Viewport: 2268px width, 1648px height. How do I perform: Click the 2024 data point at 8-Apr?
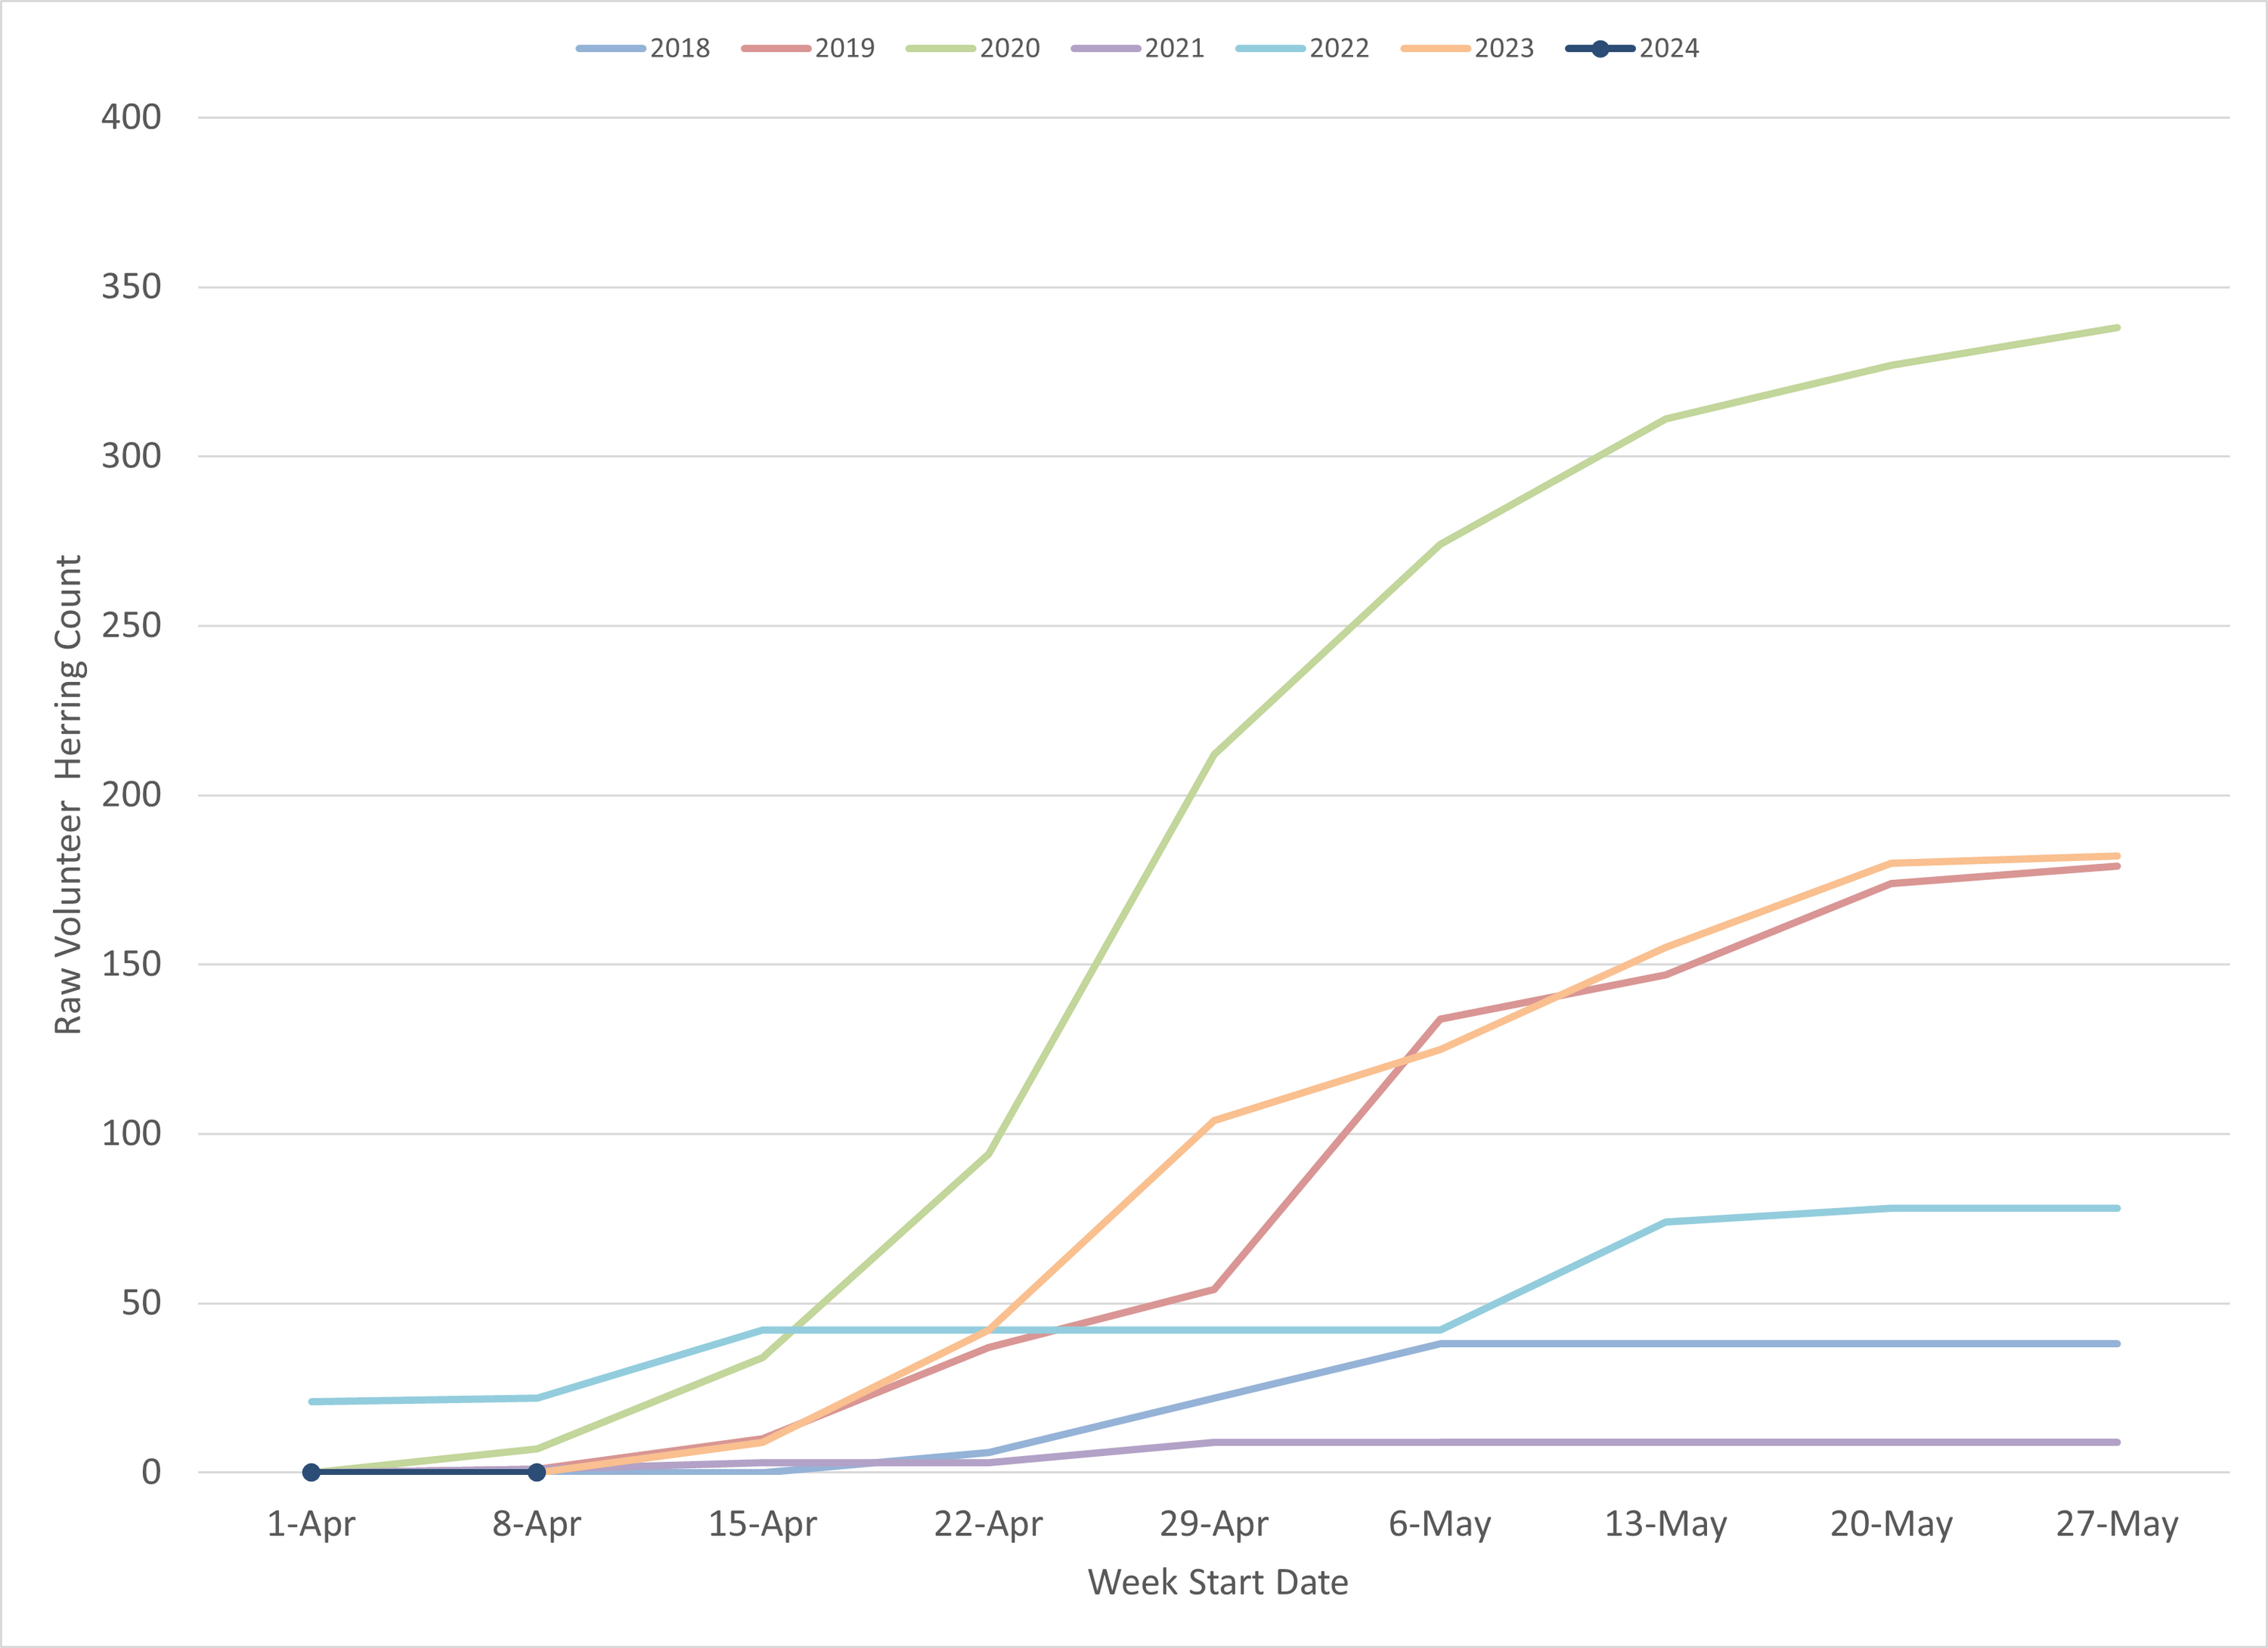tap(537, 1472)
